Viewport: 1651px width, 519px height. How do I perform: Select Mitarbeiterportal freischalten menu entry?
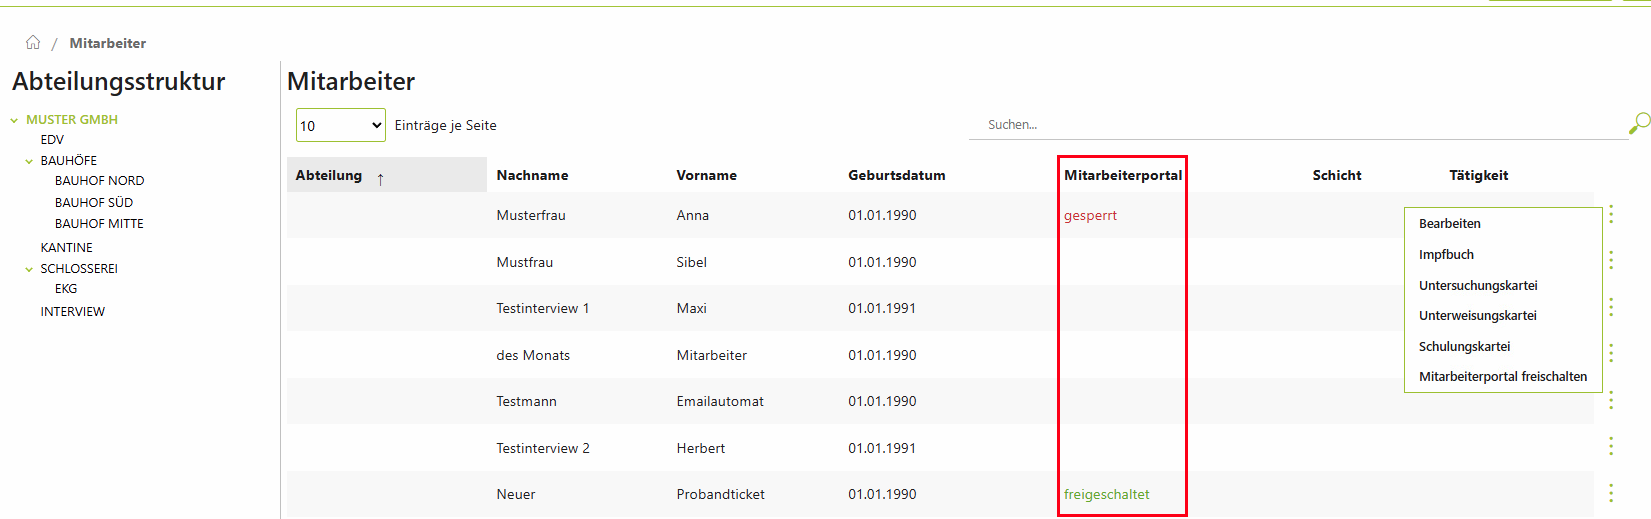pyautogui.click(x=1503, y=376)
